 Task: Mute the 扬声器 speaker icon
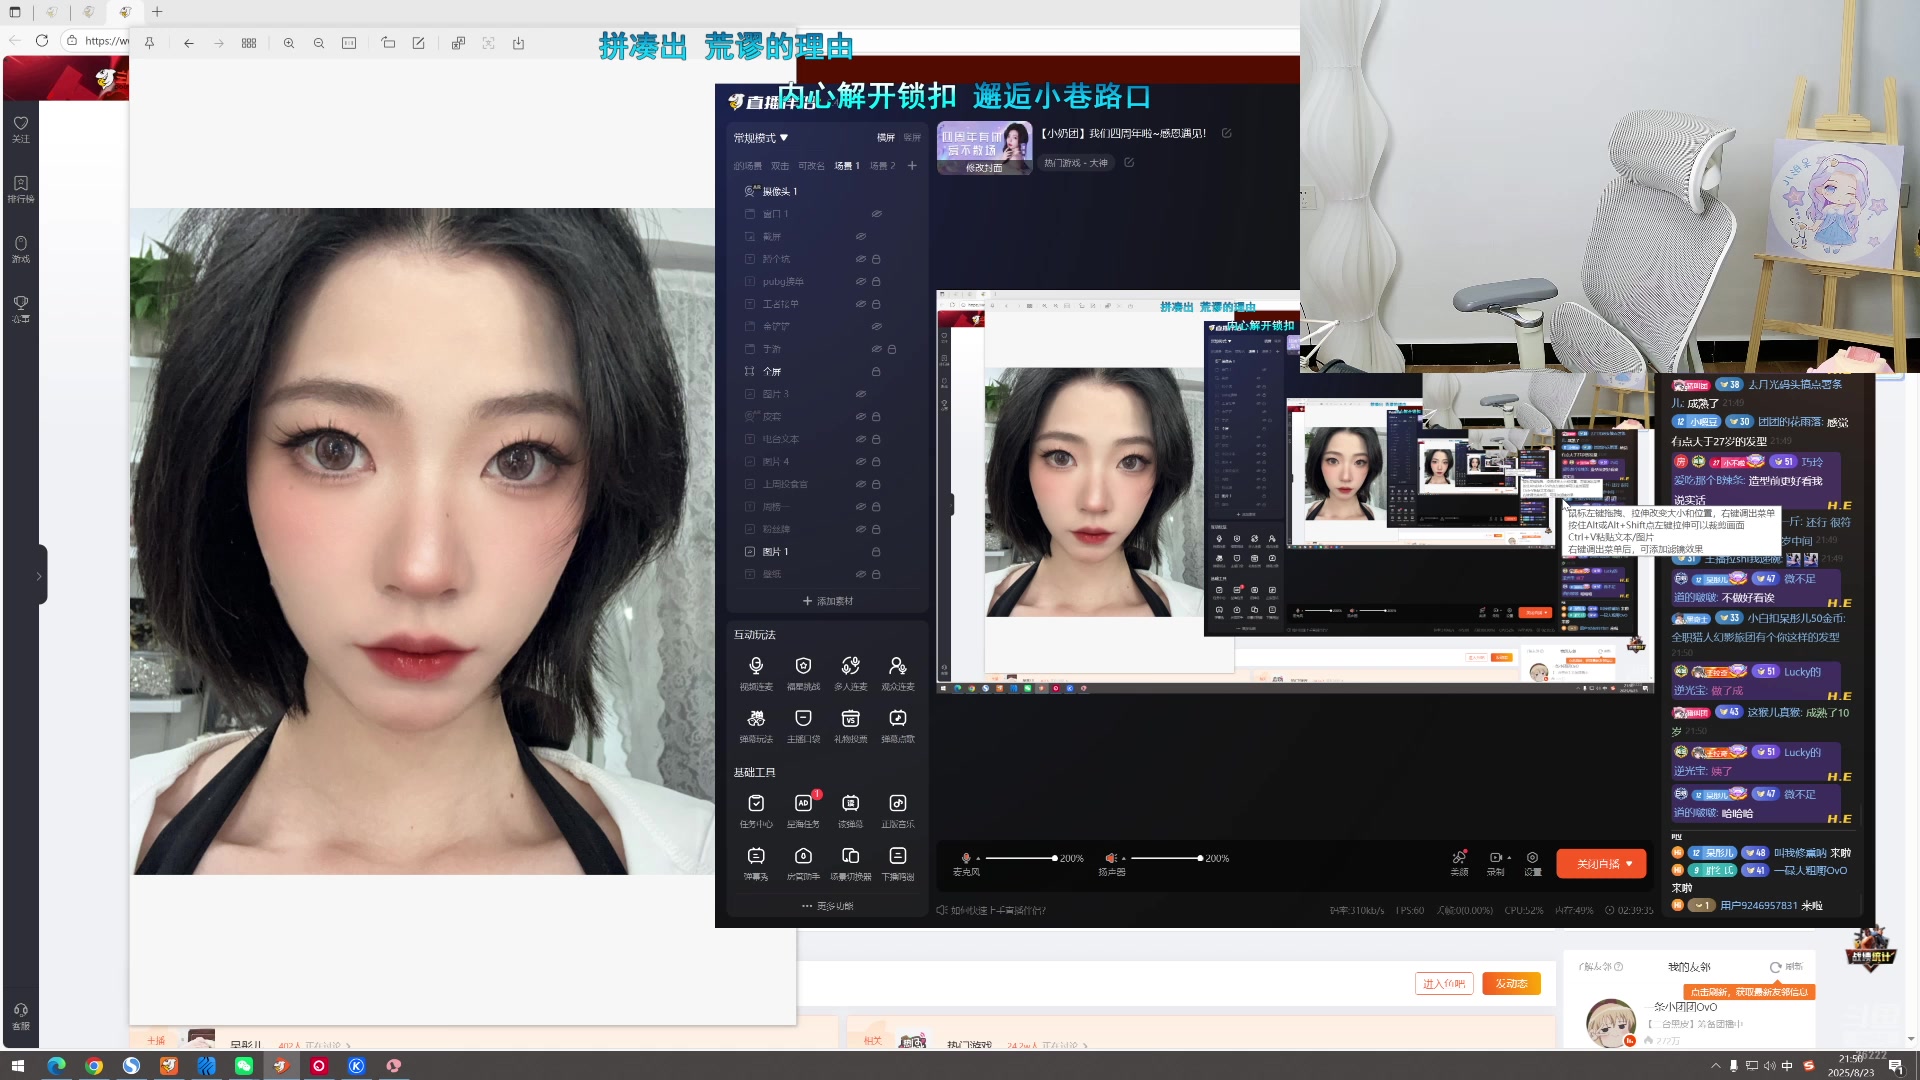coord(1111,858)
